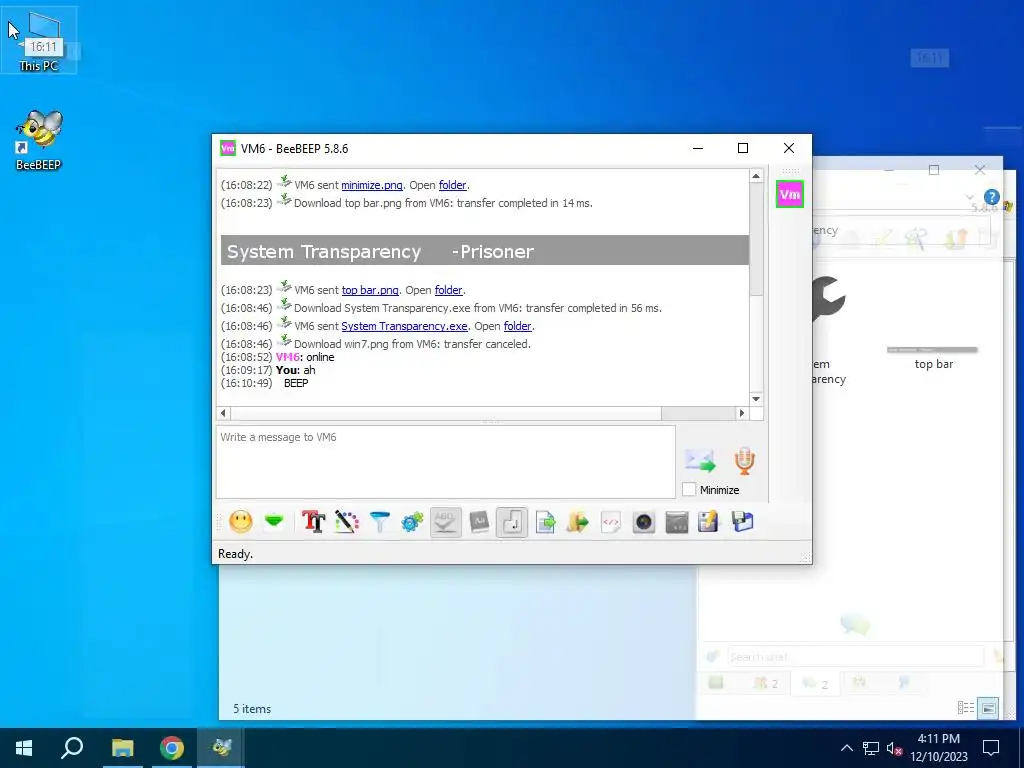Click the green down-arrow icon beside the smiley
This screenshot has width=1024, height=768.
274,521
